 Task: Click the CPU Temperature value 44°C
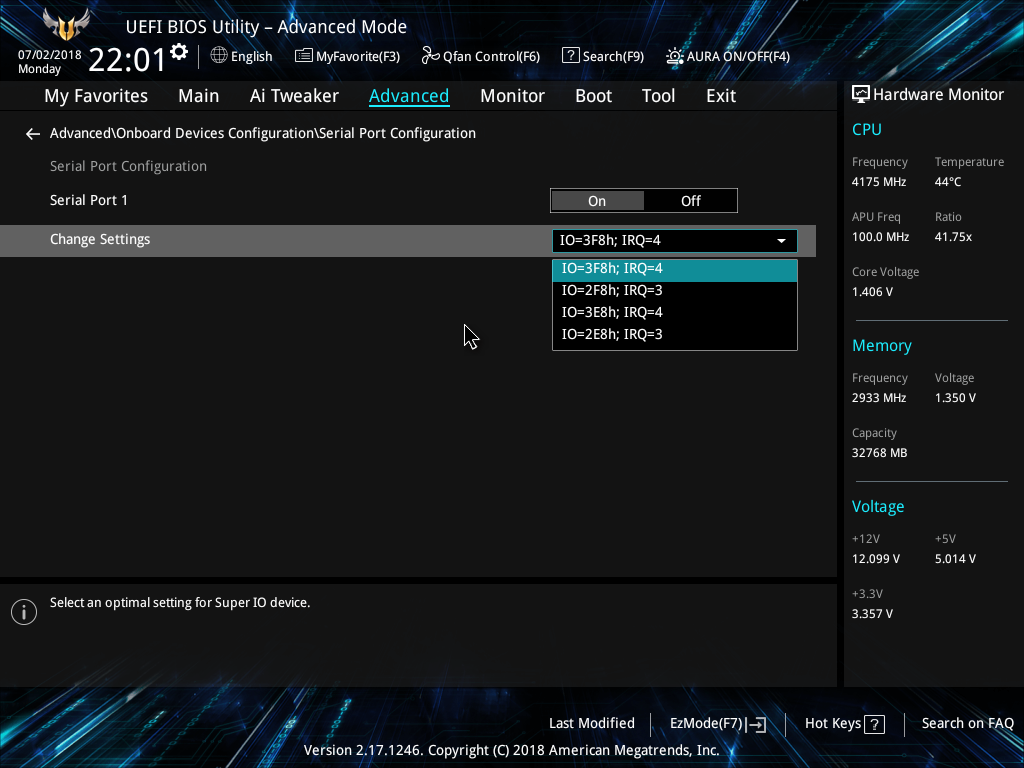click(x=948, y=182)
